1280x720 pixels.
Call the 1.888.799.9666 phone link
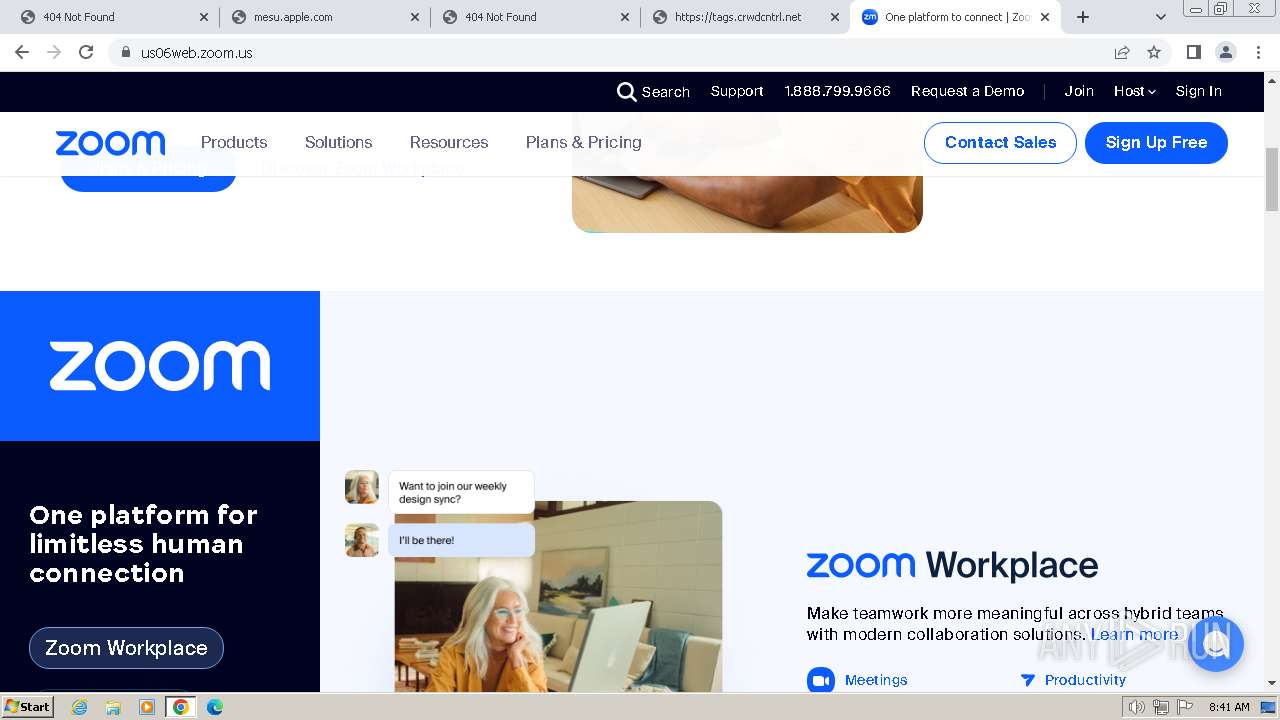(838, 91)
